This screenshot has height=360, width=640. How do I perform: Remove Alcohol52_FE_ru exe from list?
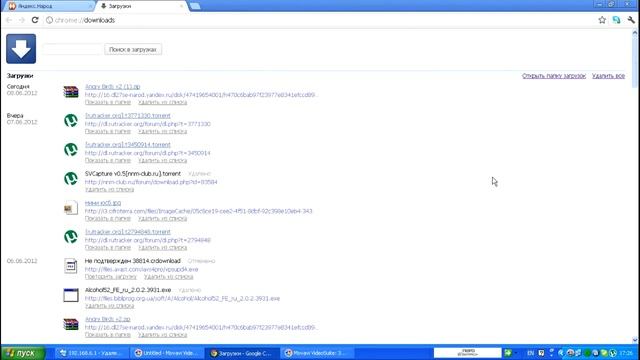[109, 305]
